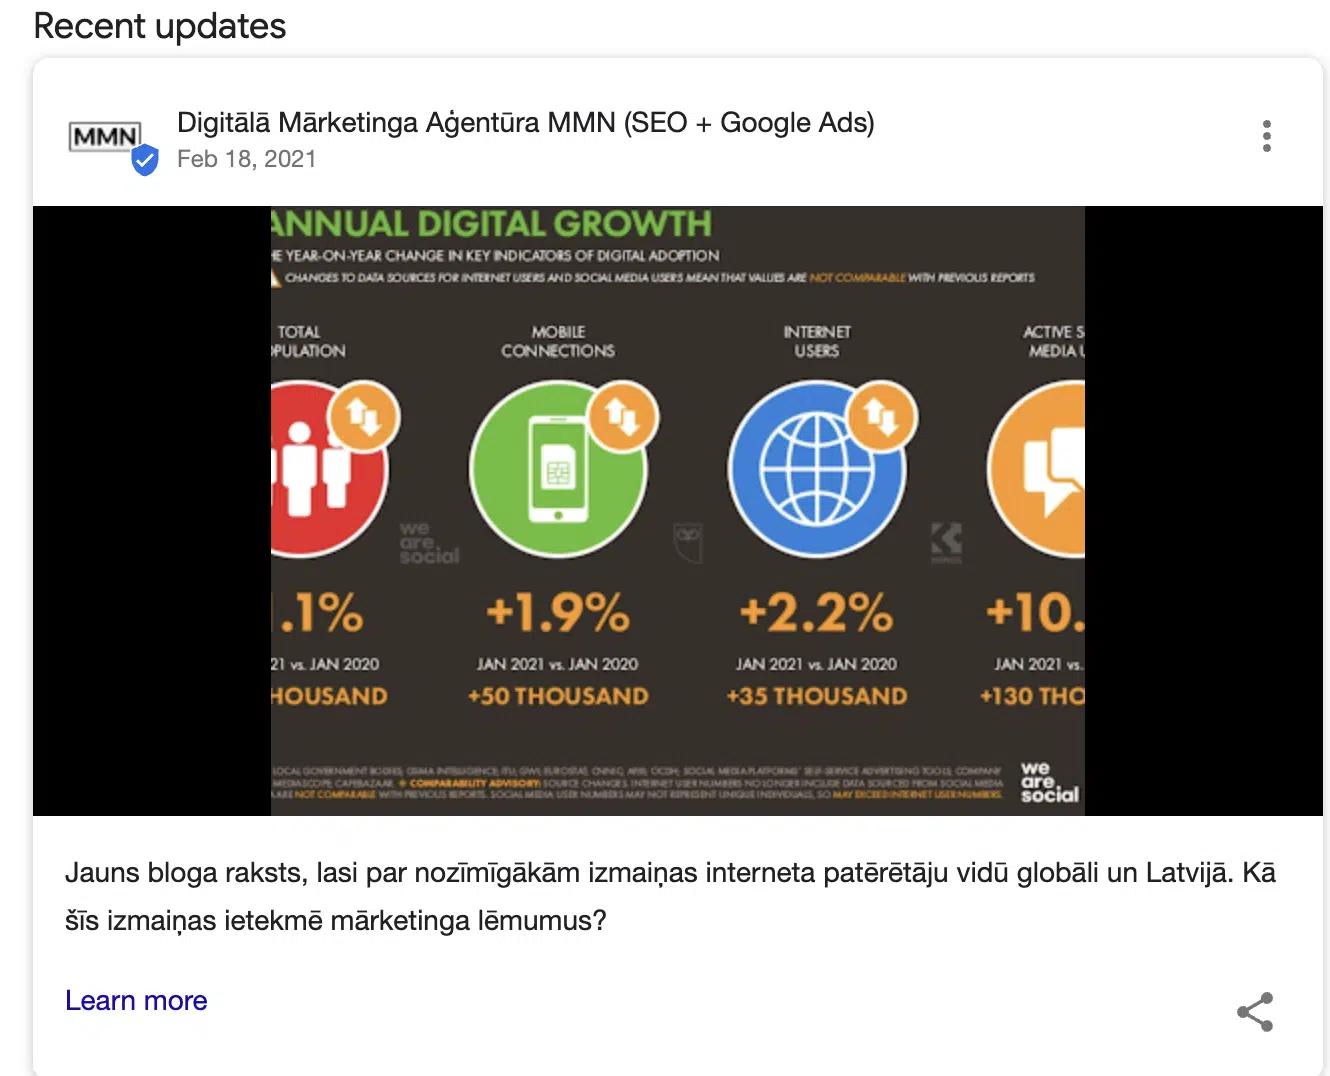The image size is (1330, 1076).
Task: Open the three-dot options menu
Action: tap(1266, 136)
